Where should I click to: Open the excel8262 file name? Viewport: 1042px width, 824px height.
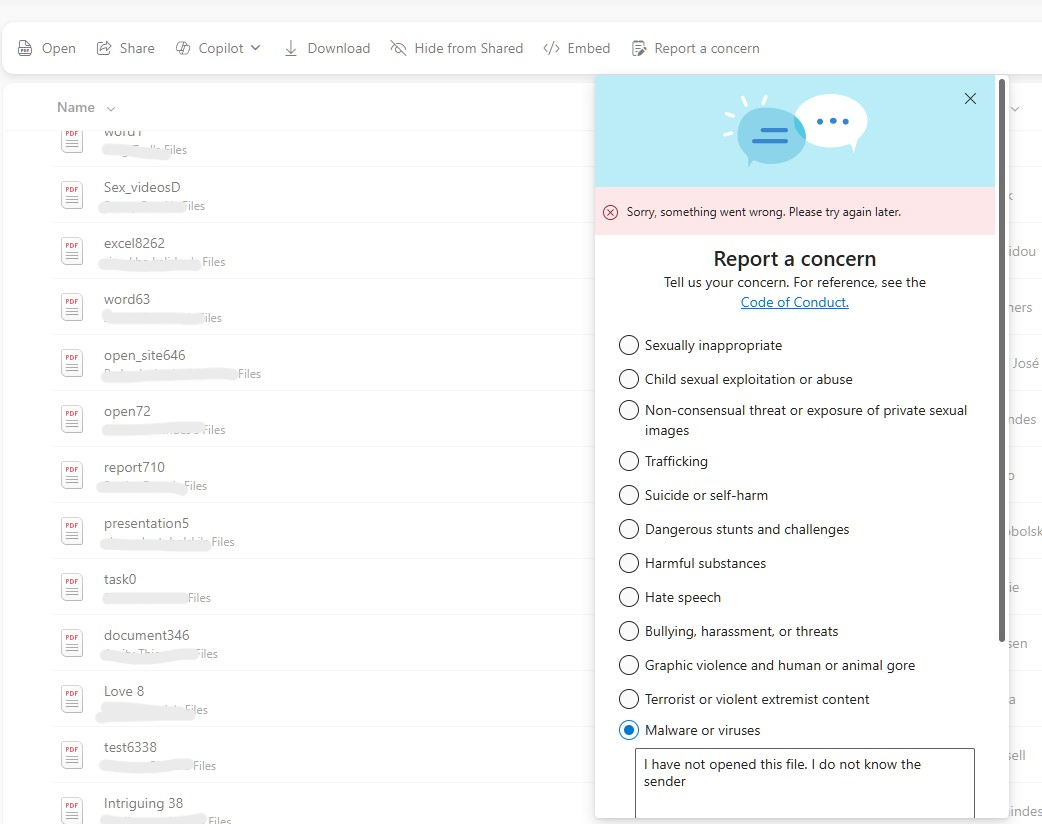click(134, 243)
